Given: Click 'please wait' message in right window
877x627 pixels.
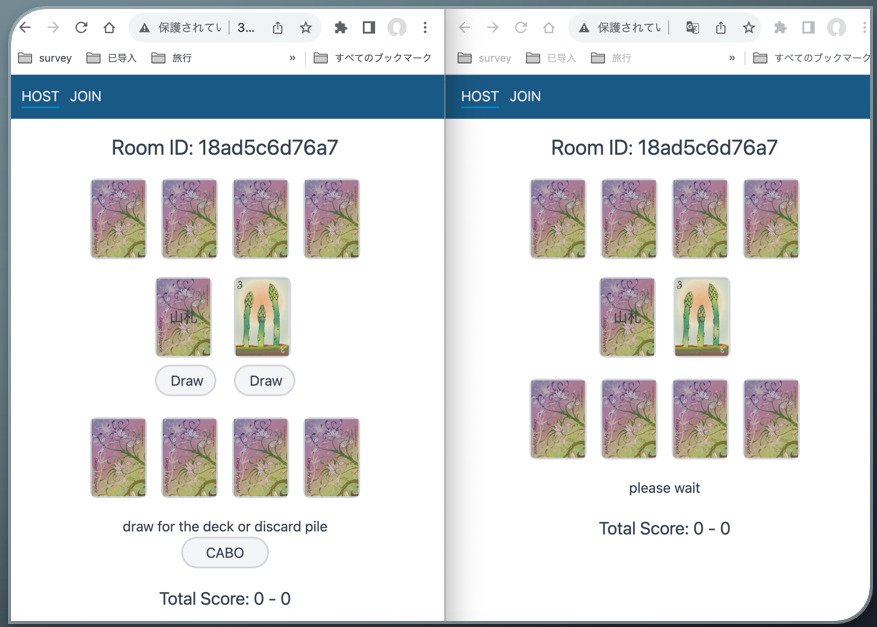Looking at the screenshot, I should 664,488.
